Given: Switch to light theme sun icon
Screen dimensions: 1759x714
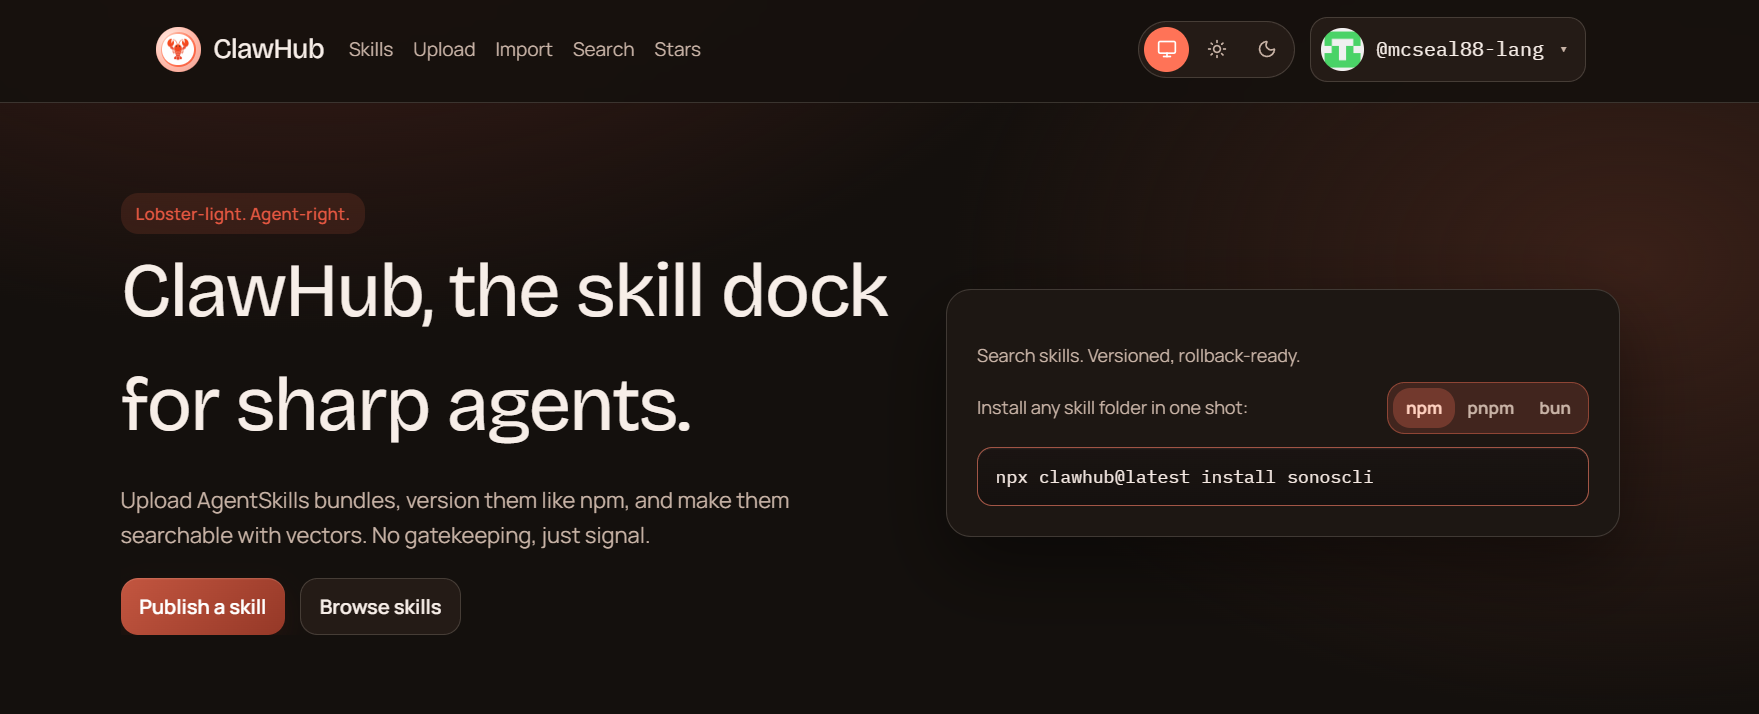Looking at the screenshot, I should click(x=1216, y=49).
